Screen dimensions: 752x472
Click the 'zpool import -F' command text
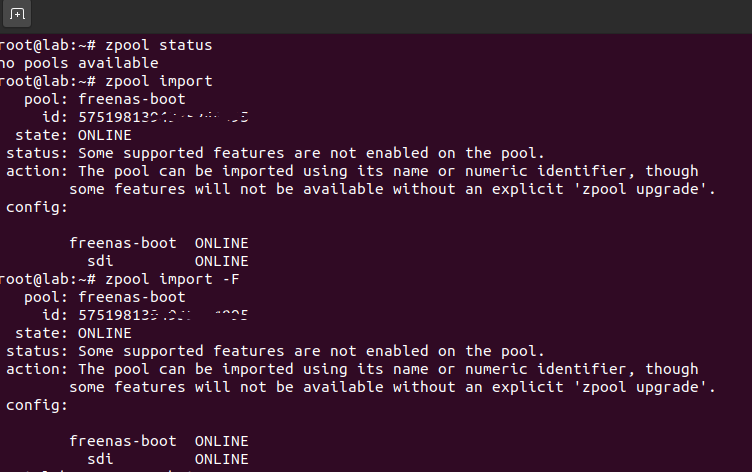click(x=171, y=279)
